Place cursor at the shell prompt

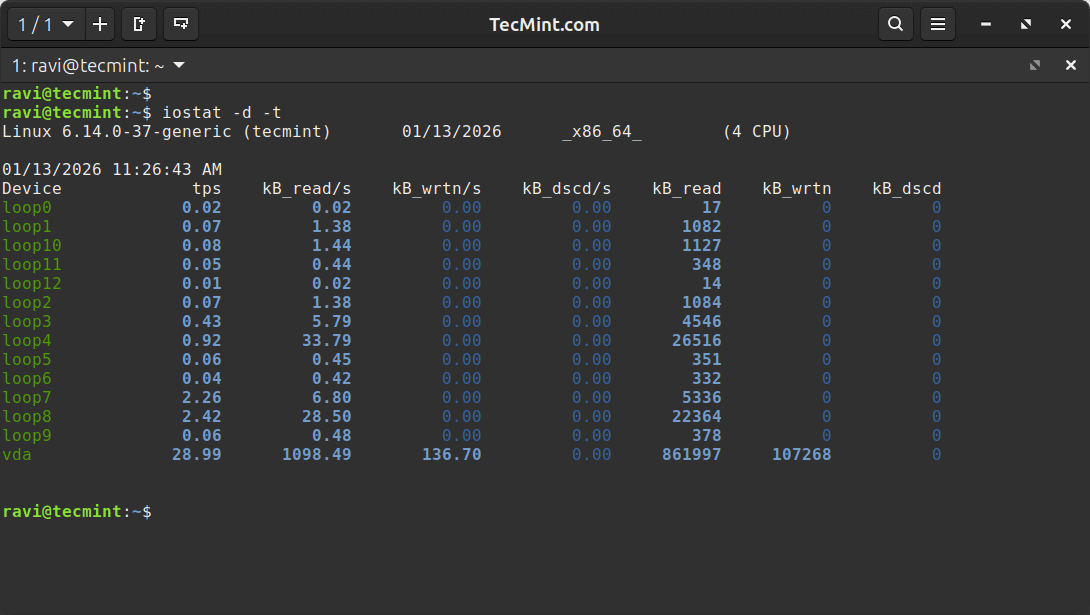pos(160,511)
